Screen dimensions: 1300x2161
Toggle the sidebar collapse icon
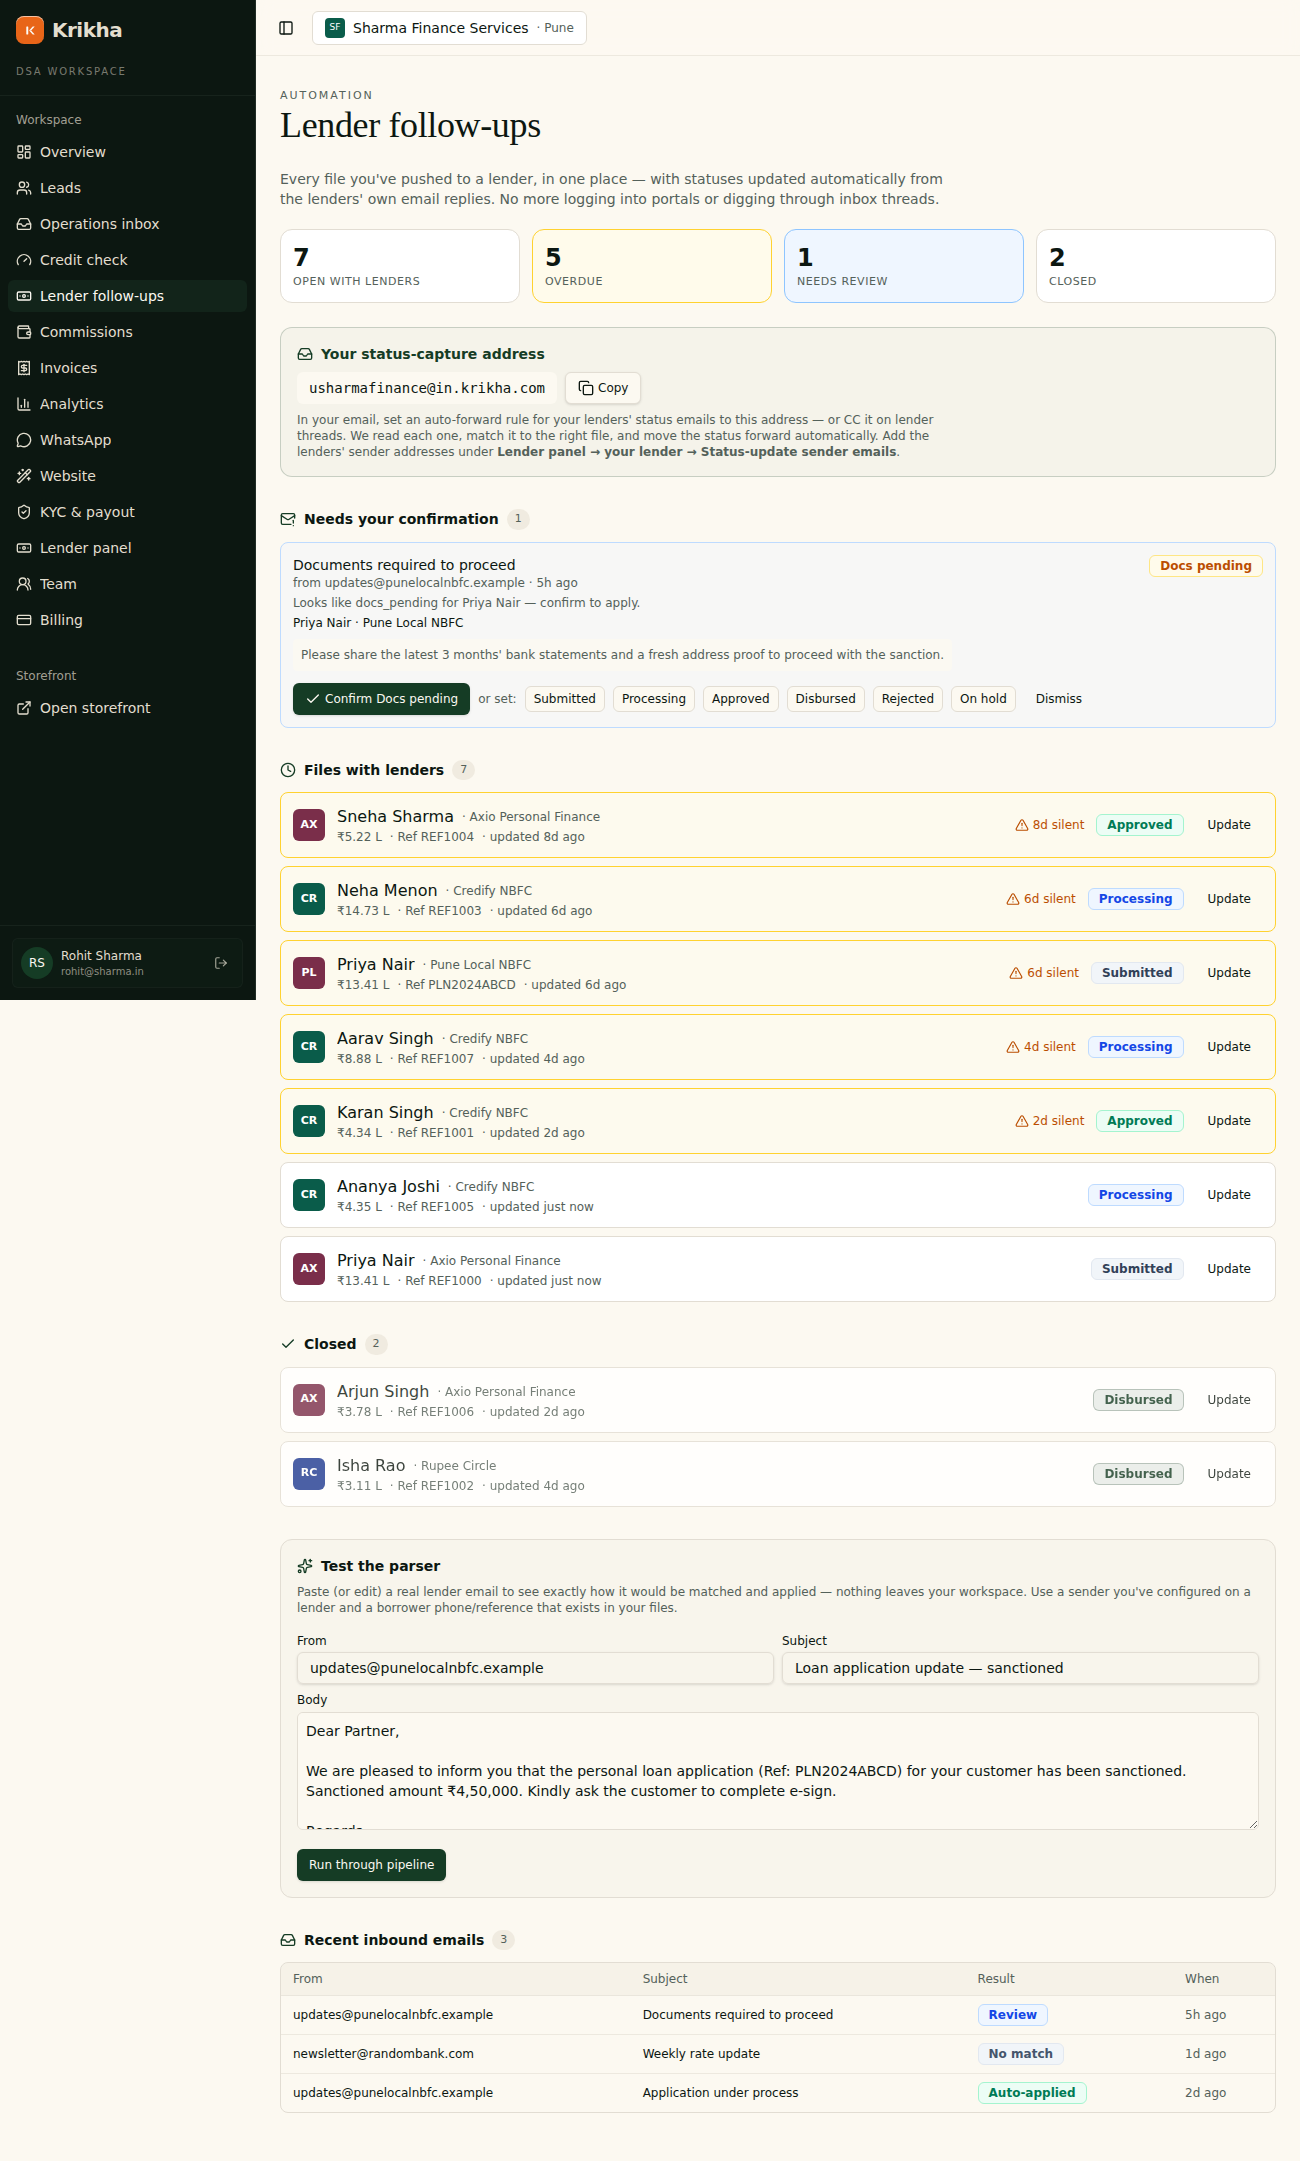(286, 28)
